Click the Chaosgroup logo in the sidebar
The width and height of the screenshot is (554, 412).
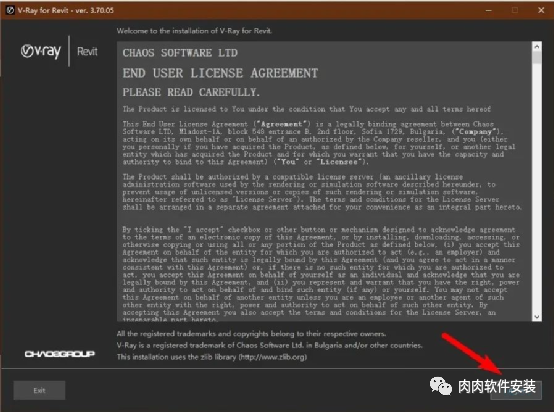click(x=59, y=354)
